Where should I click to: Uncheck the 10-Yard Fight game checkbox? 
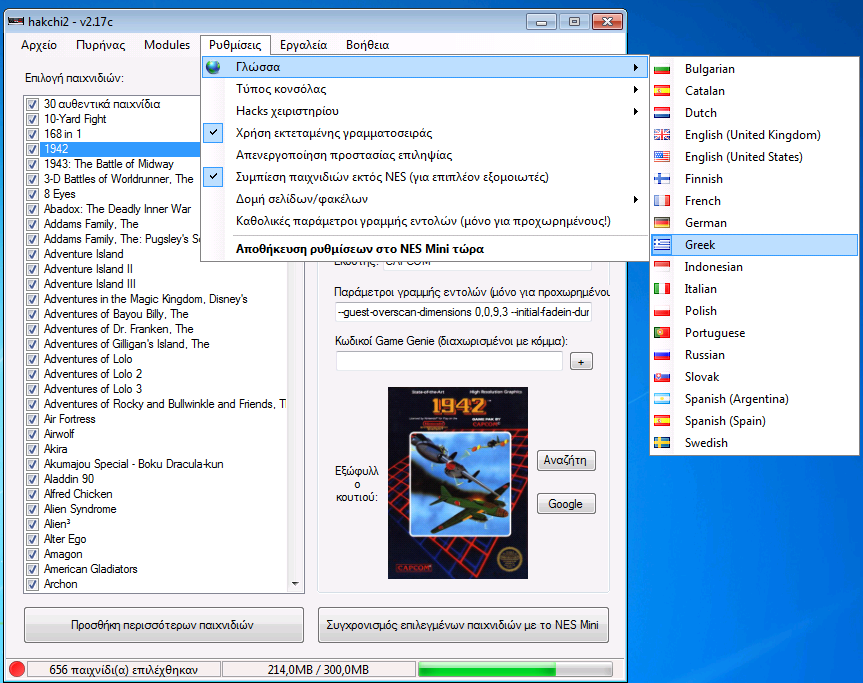32,119
